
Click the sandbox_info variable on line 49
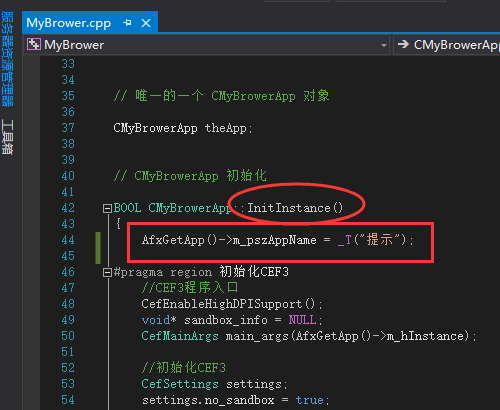pos(226,320)
